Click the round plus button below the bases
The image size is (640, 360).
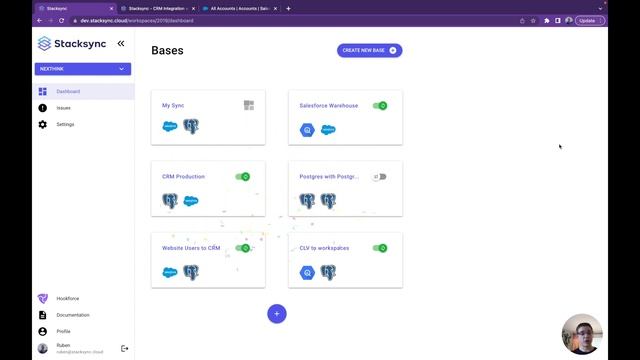(x=277, y=314)
